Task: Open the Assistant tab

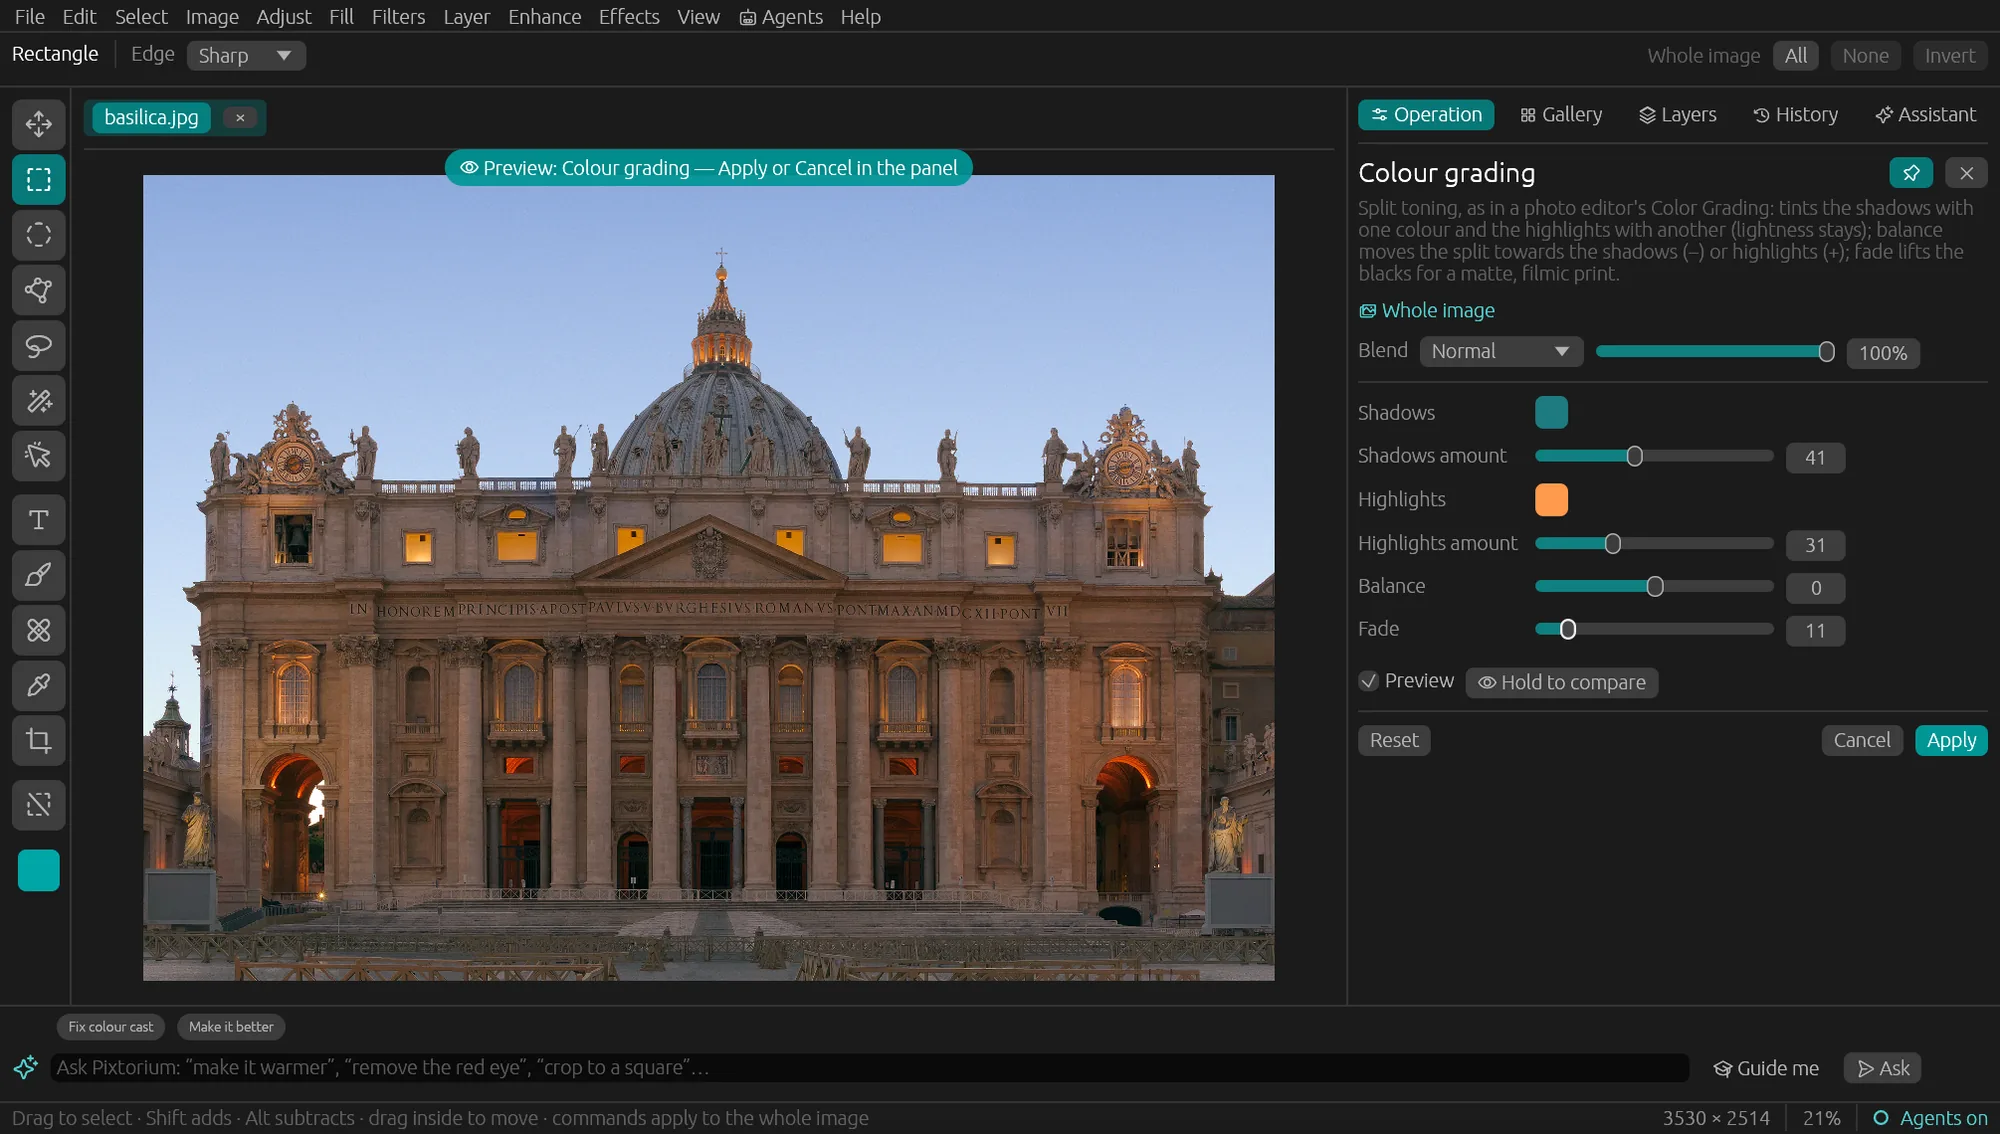Action: coord(1926,115)
